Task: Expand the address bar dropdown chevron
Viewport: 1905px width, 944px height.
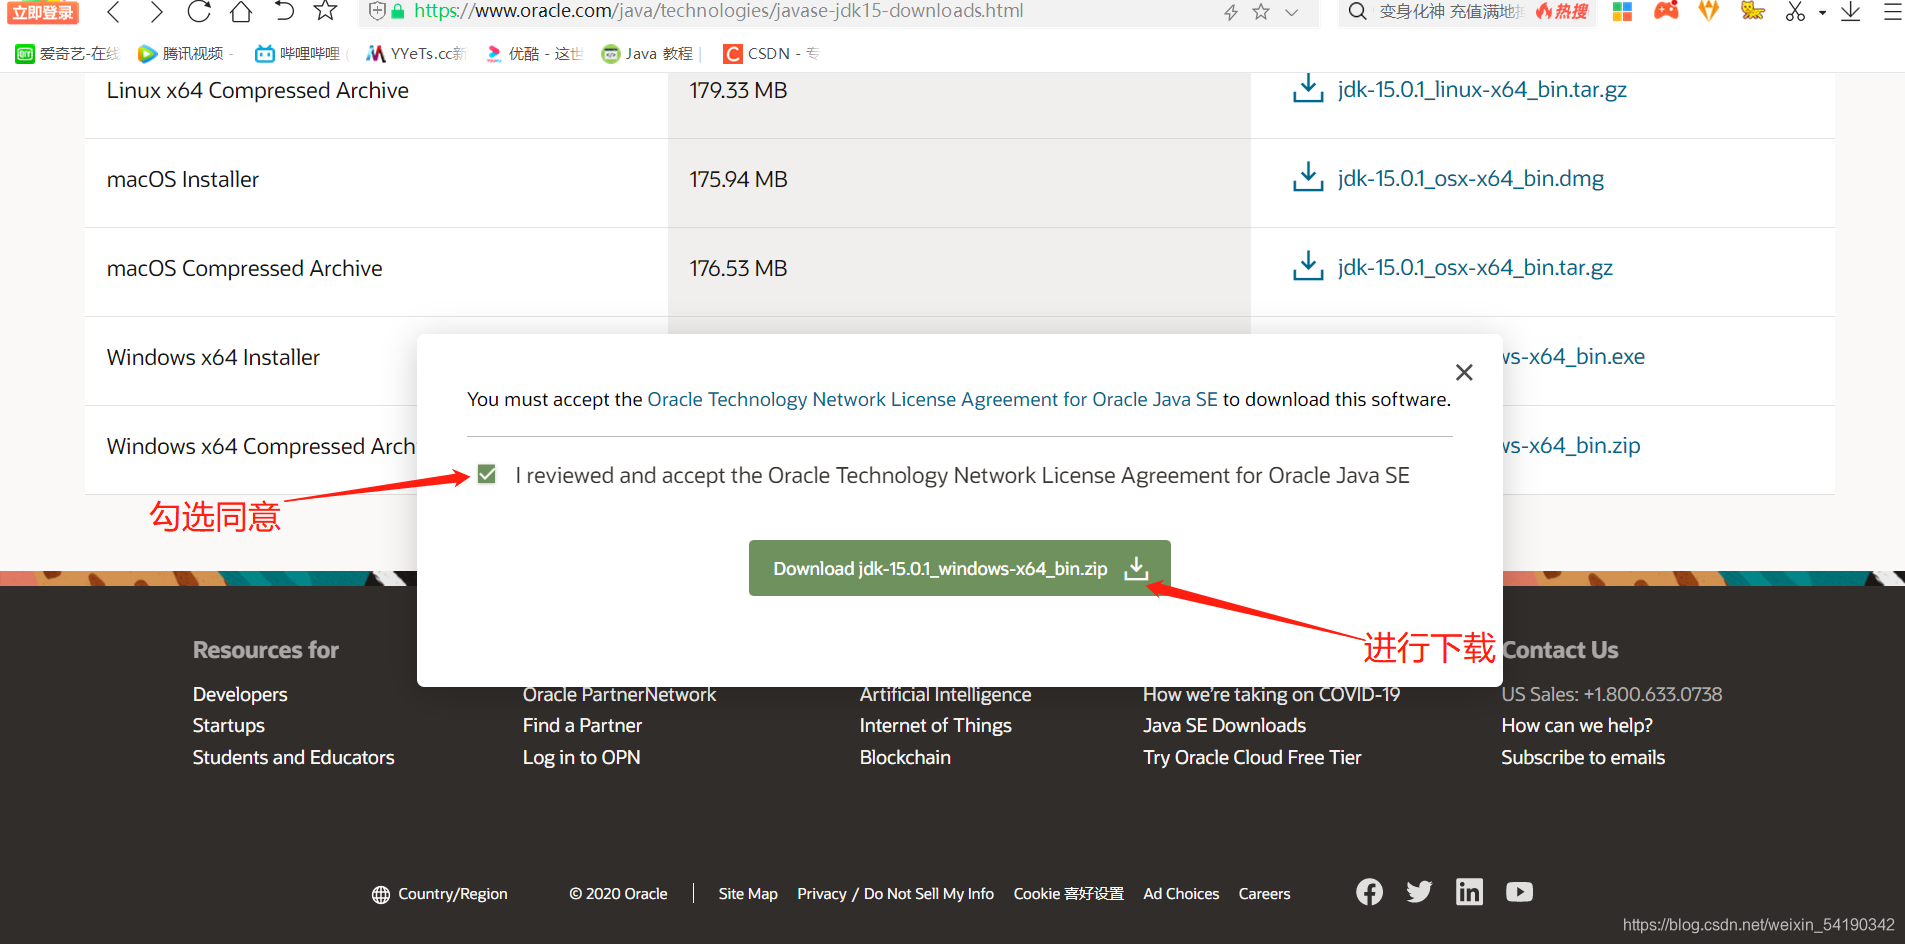Action: coord(1291,12)
